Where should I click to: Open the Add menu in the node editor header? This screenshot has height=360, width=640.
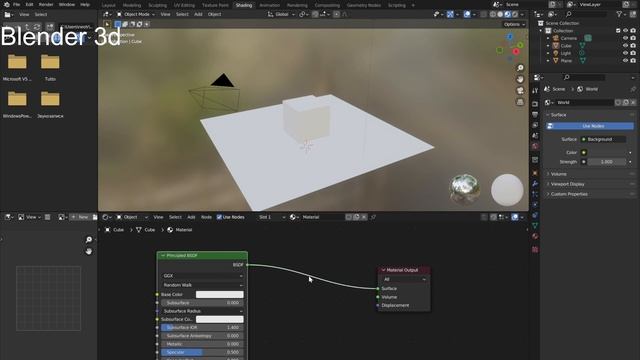click(x=191, y=217)
